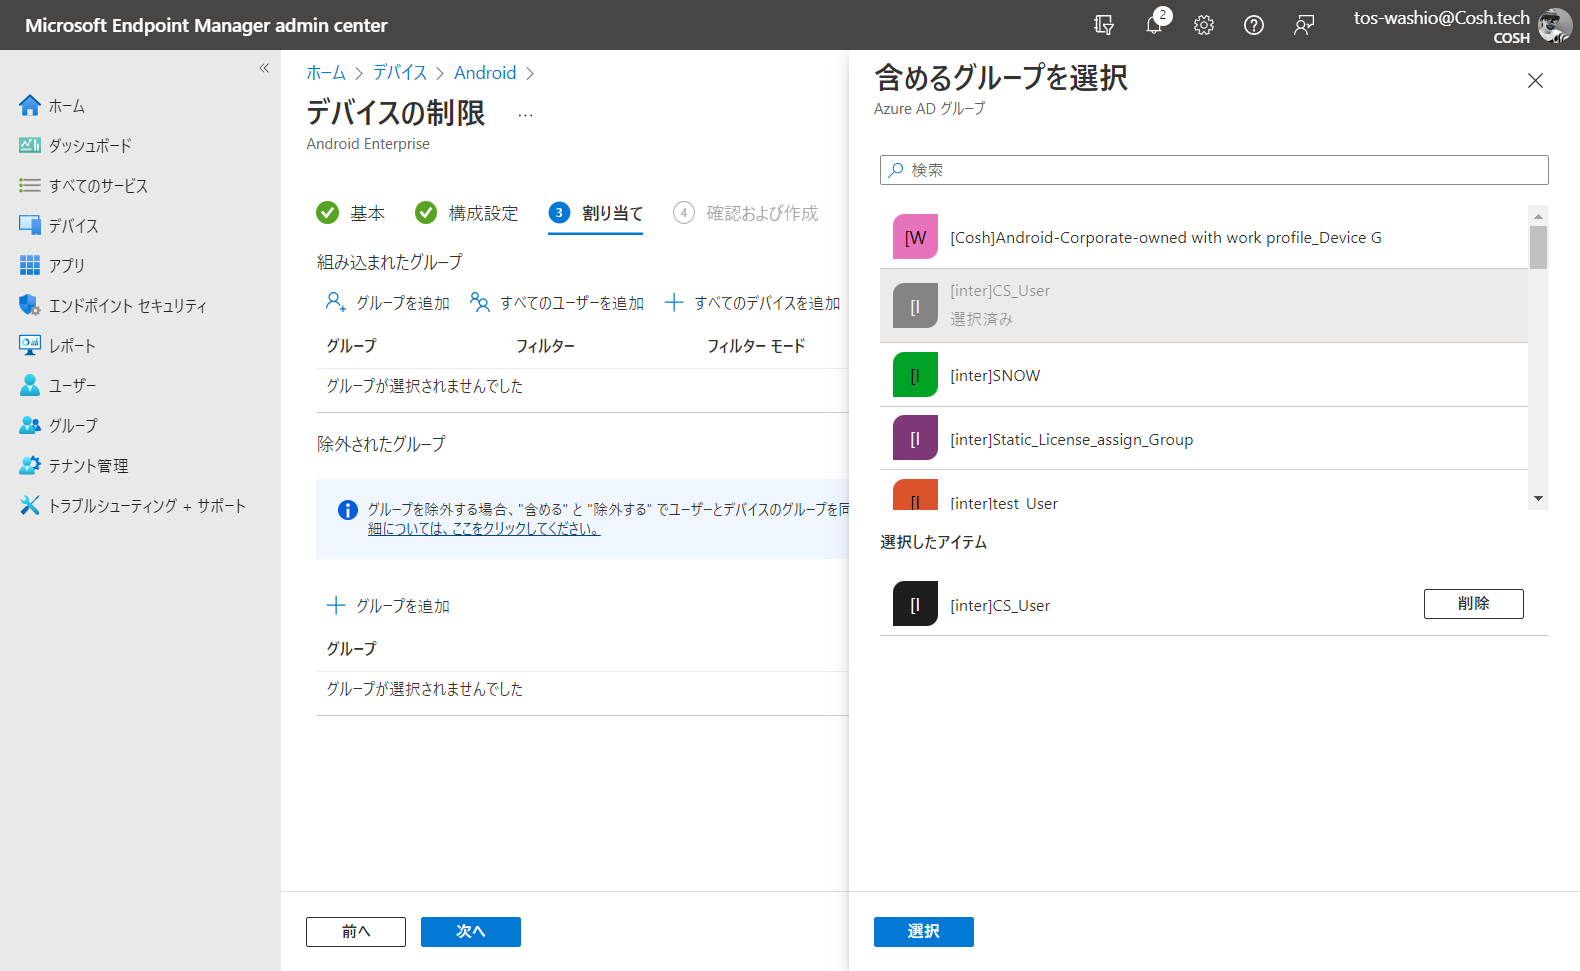Click the グループ column header
The image size is (1580, 971).
(x=351, y=346)
